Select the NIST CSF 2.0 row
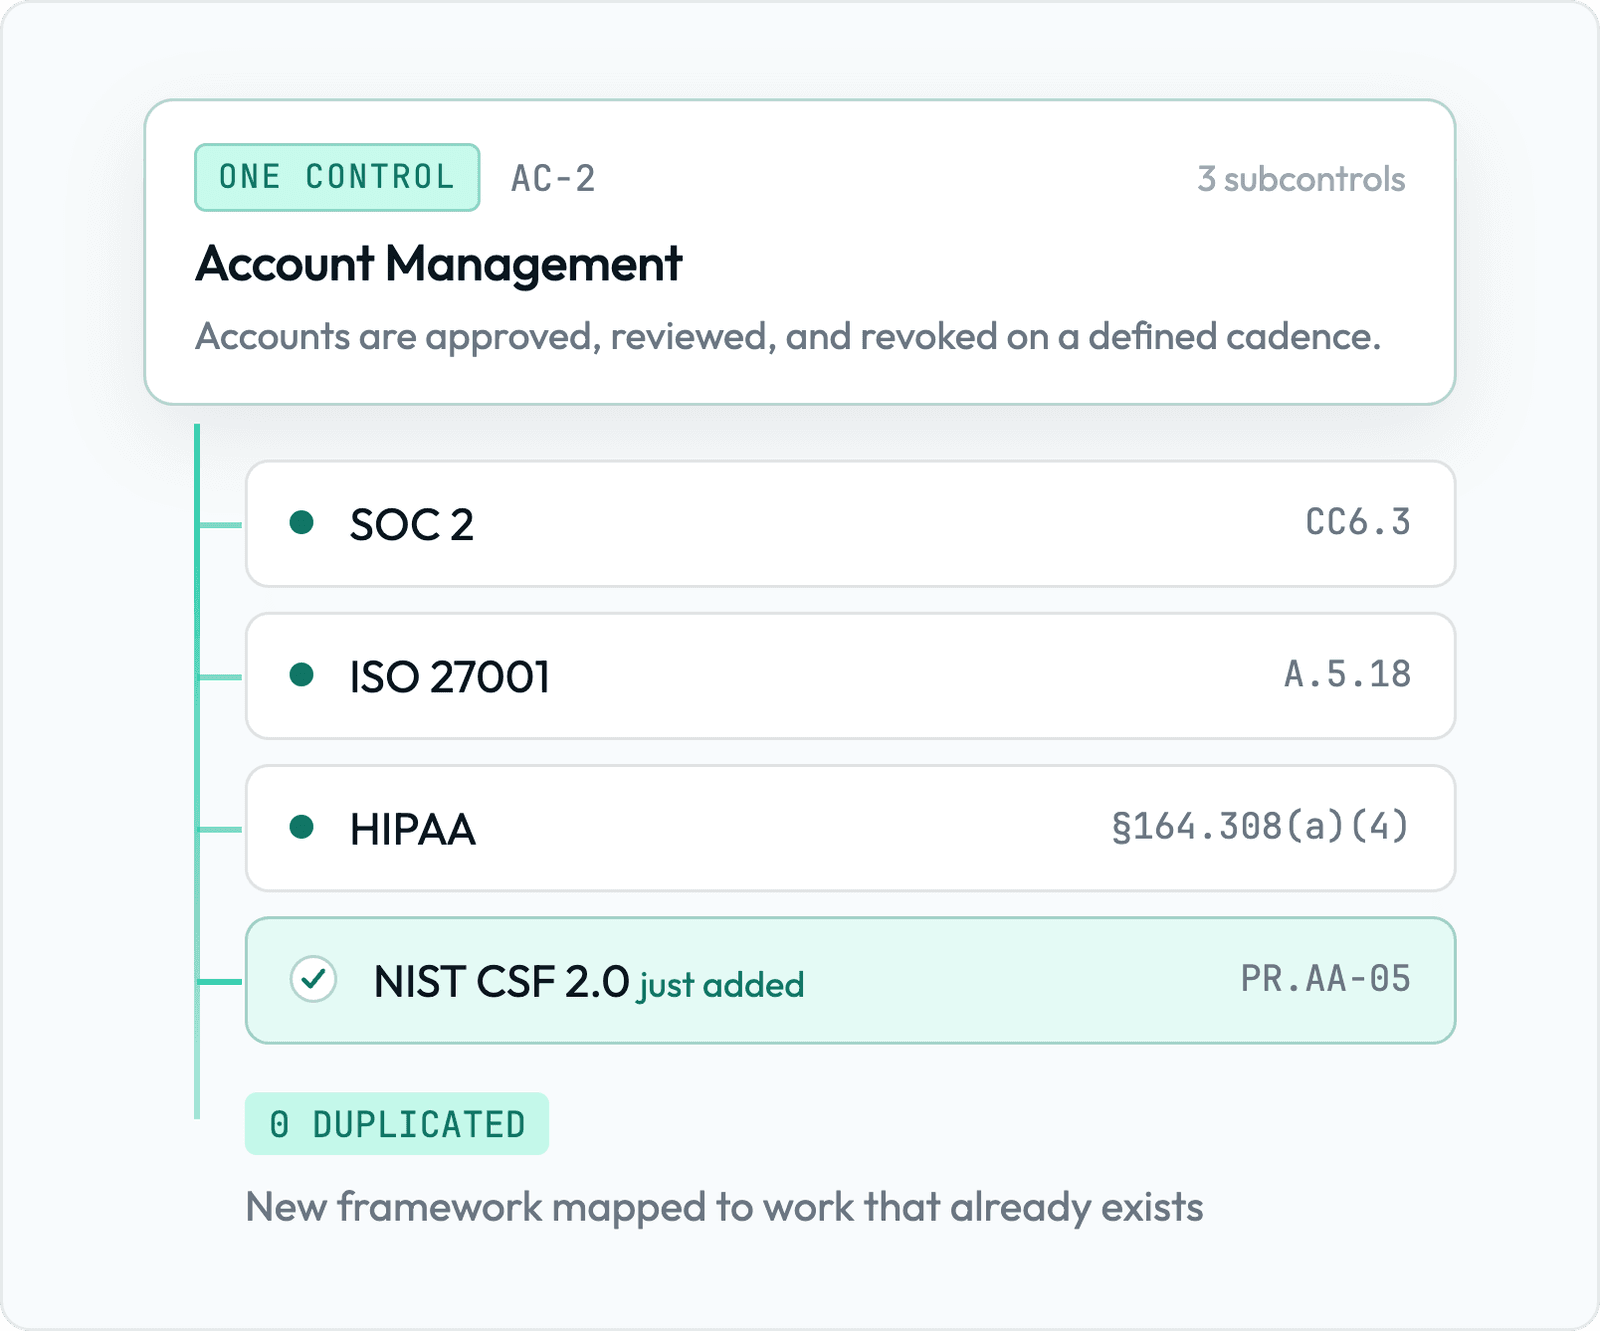The height and width of the screenshot is (1331, 1600). (850, 980)
